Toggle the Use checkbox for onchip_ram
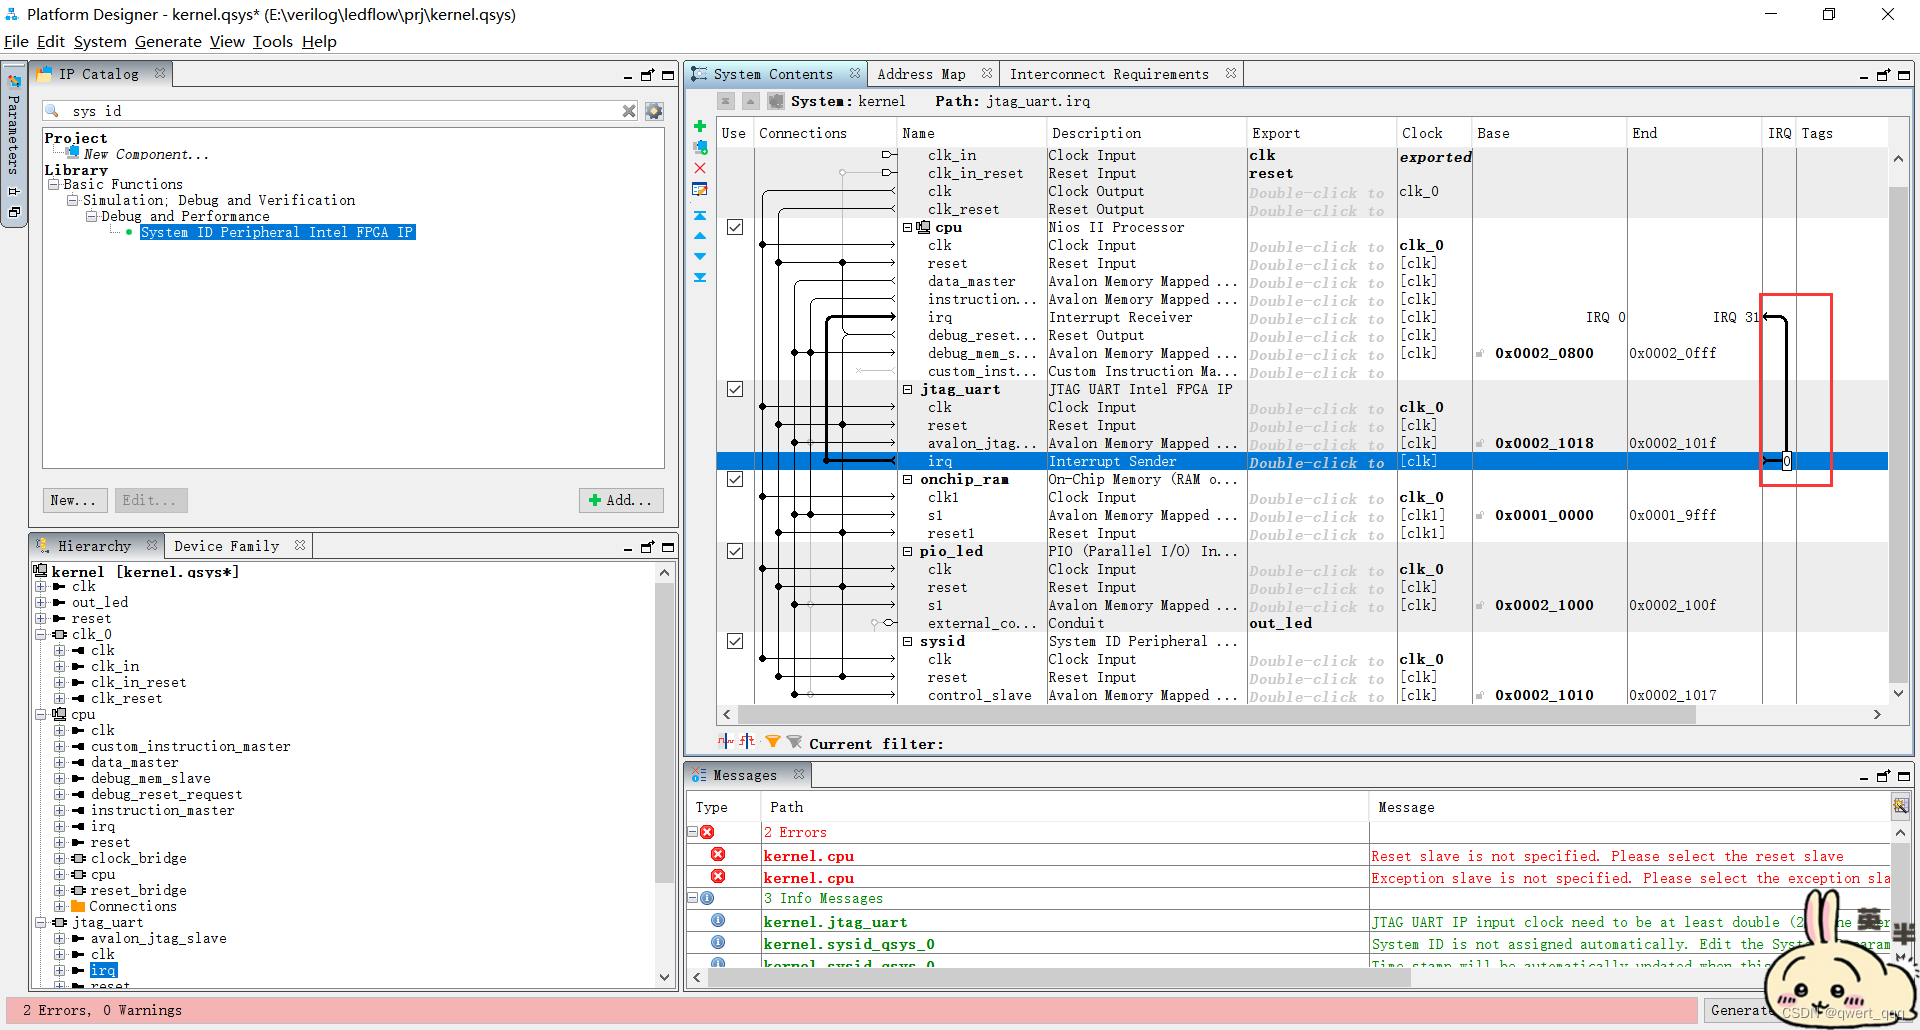1920x1030 pixels. pyautogui.click(x=735, y=479)
